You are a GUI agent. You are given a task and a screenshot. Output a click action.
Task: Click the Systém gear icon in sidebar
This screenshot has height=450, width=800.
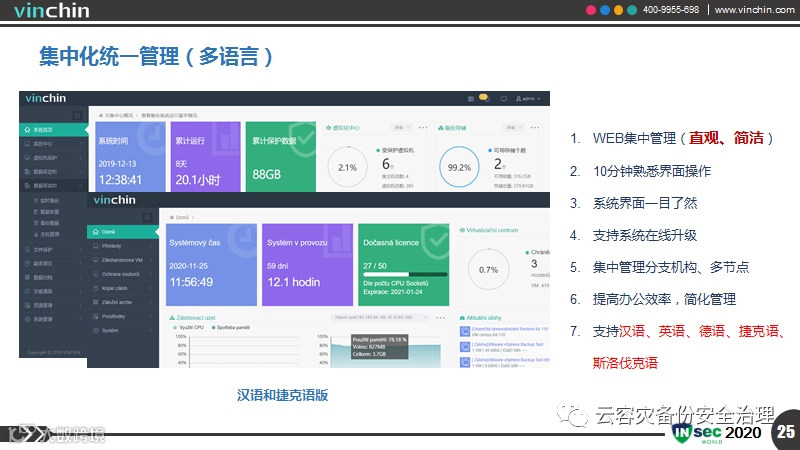click(95, 331)
